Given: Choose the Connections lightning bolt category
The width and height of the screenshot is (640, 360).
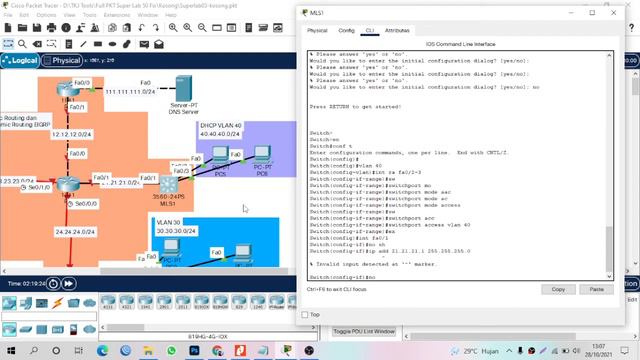Looking at the screenshot, I should point(58,303).
